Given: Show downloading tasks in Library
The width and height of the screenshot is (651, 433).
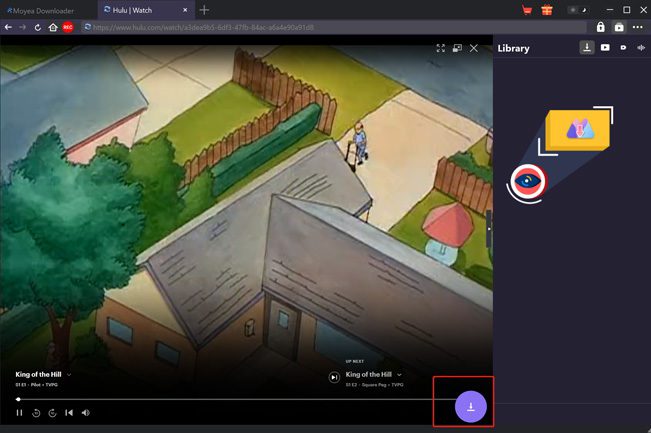Looking at the screenshot, I should click(587, 47).
